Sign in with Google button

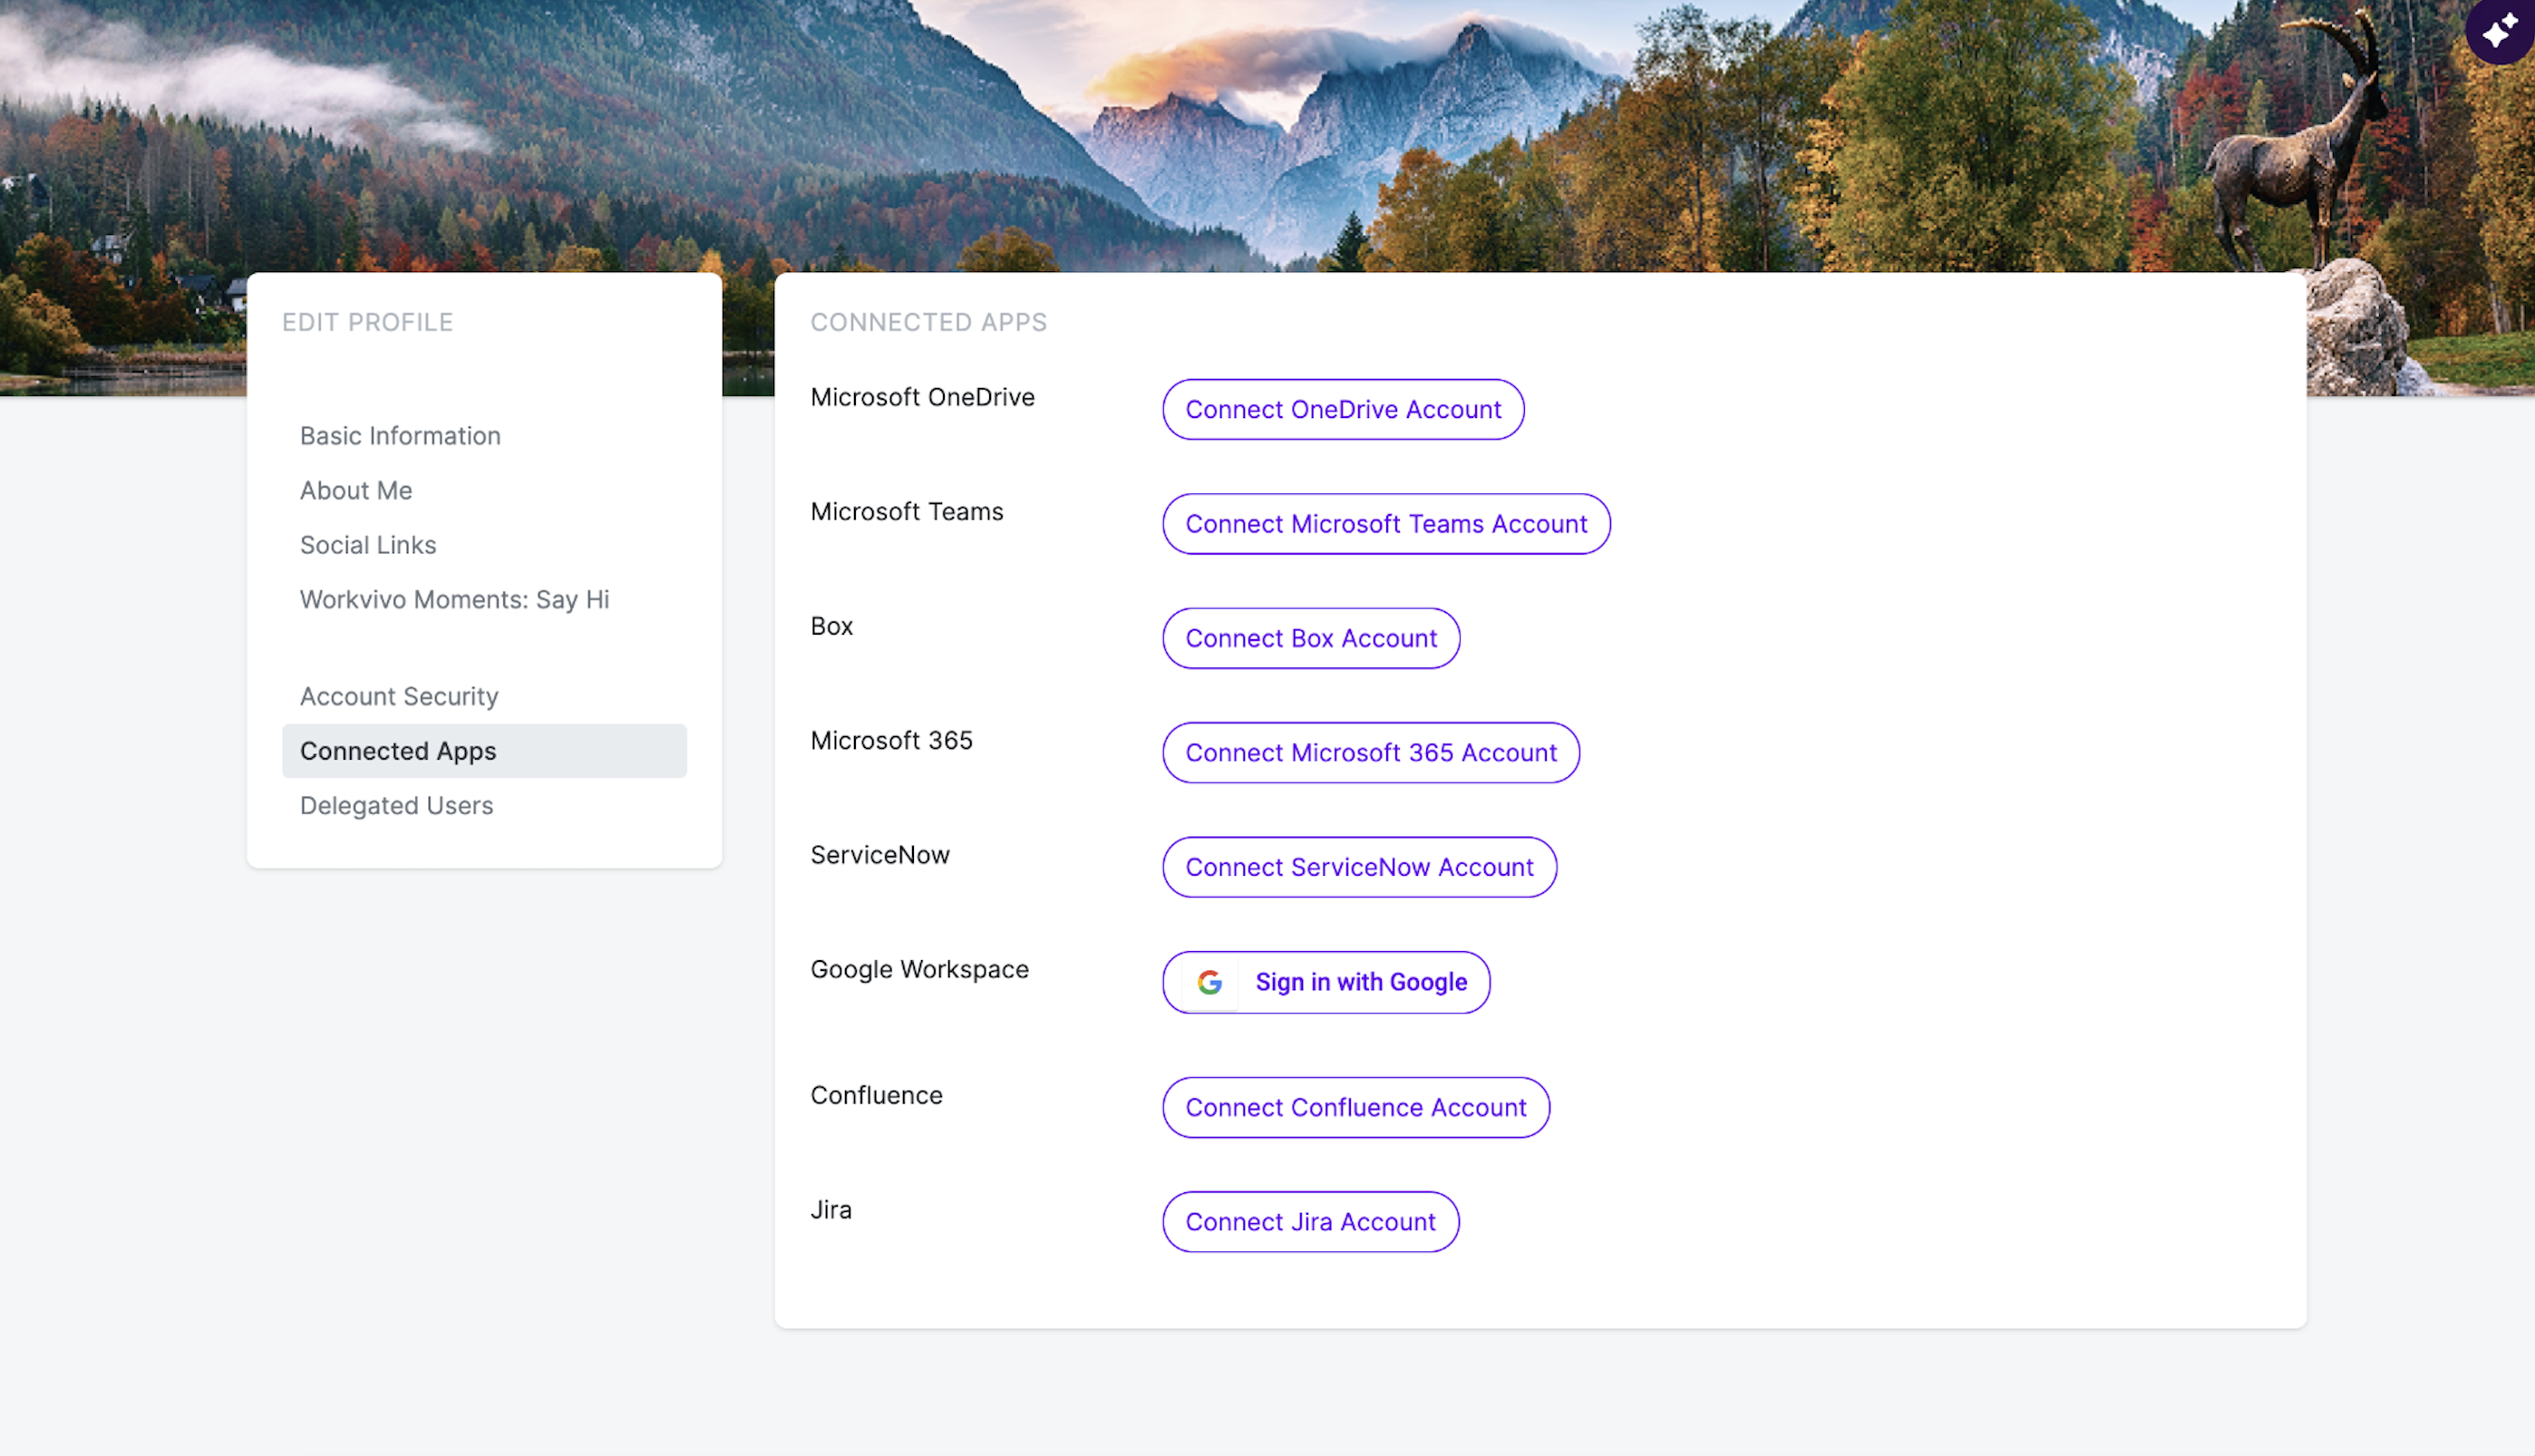(x=1326, y=982)
